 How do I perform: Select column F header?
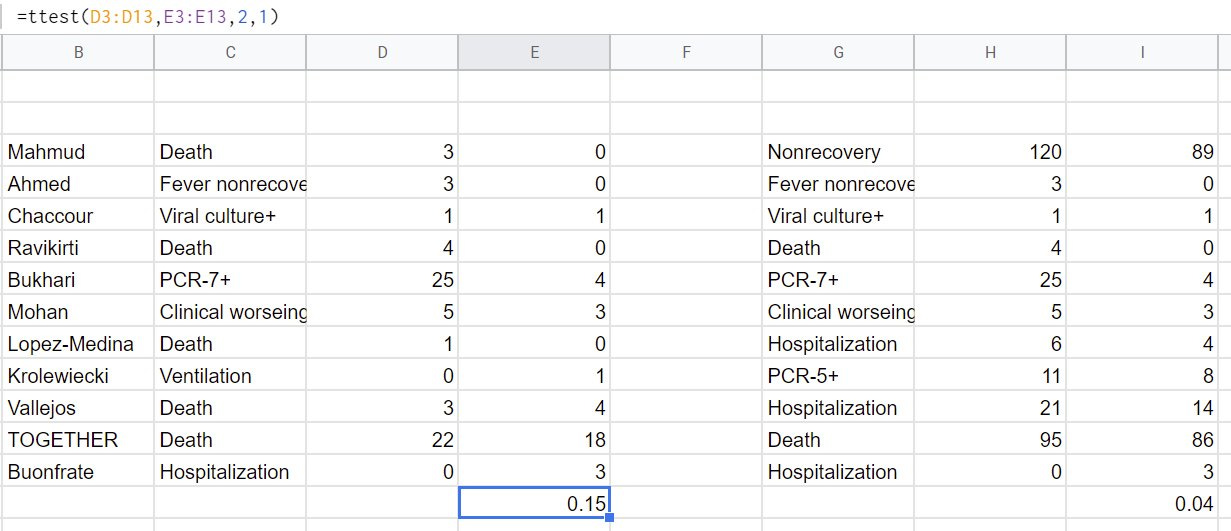(686, 53)
